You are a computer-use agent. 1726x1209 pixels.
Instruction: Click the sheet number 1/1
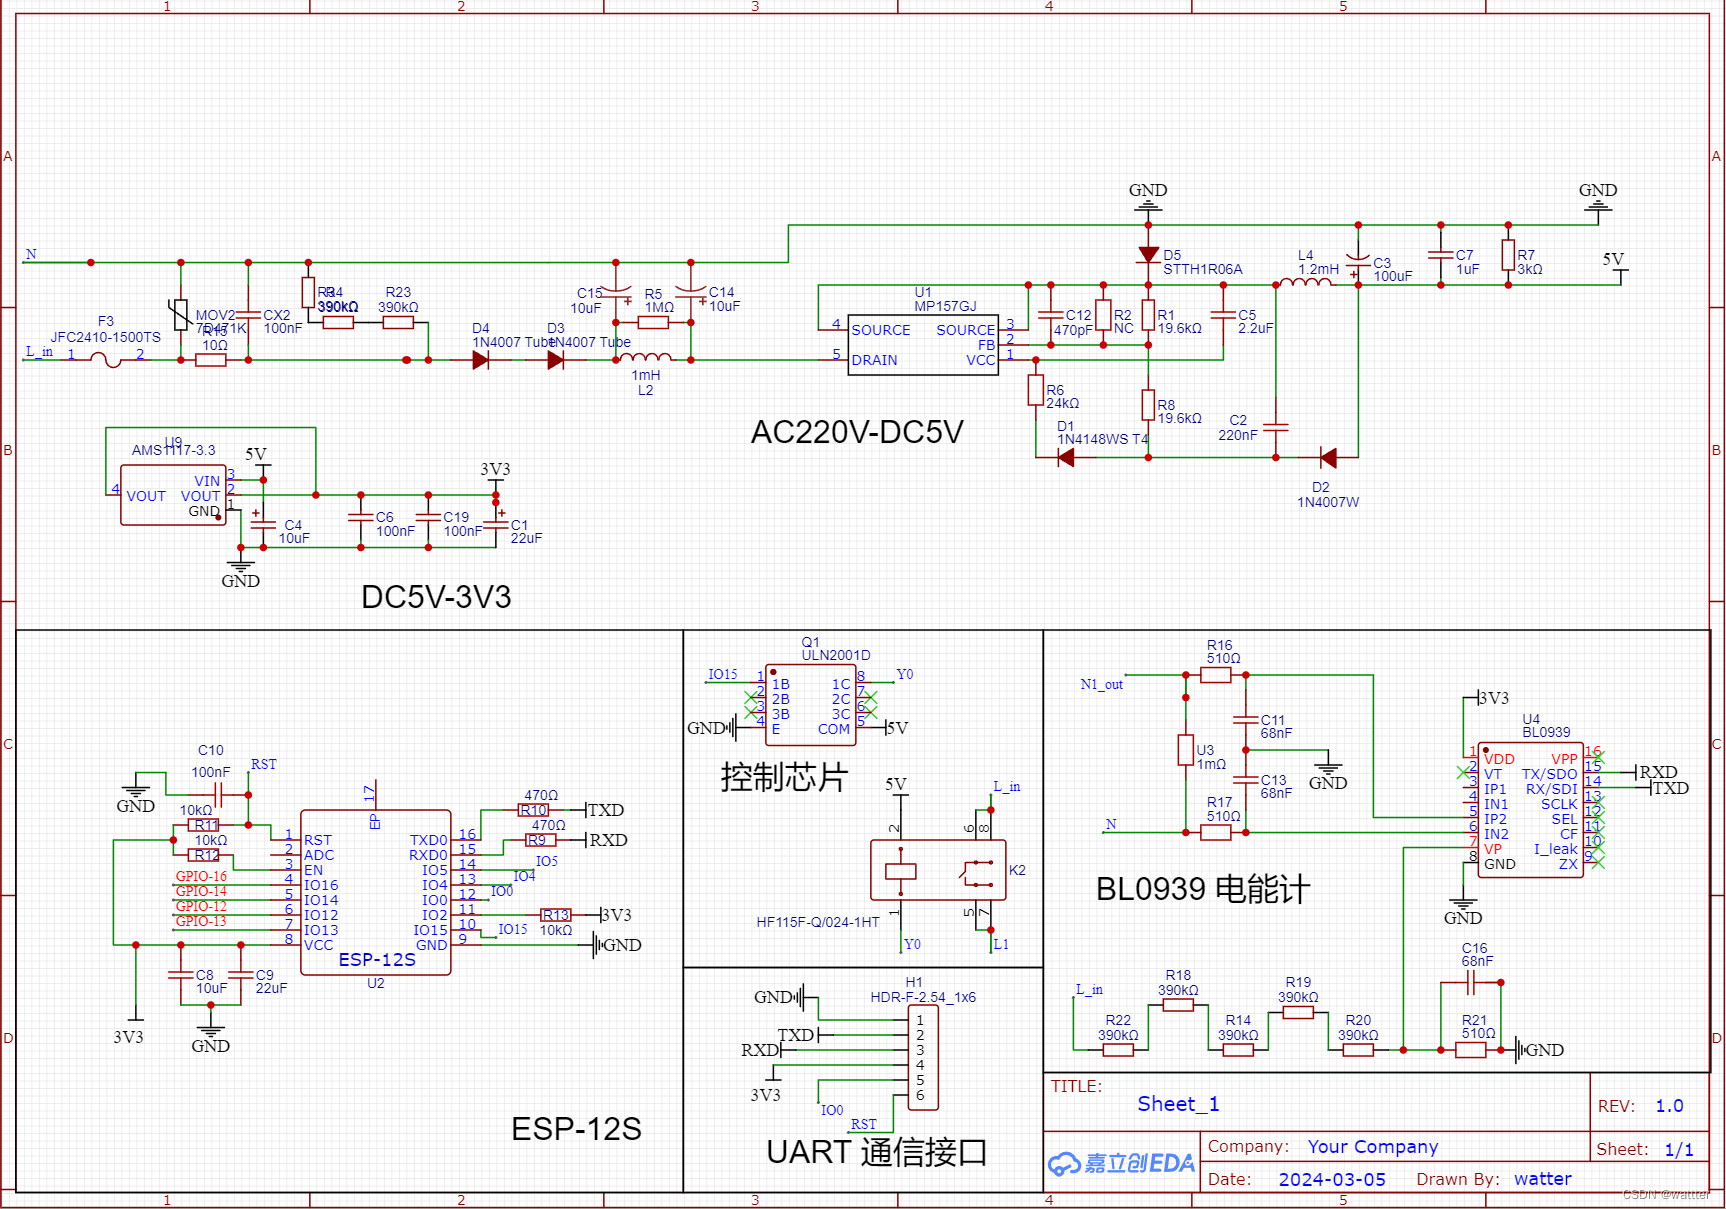1679,1150
